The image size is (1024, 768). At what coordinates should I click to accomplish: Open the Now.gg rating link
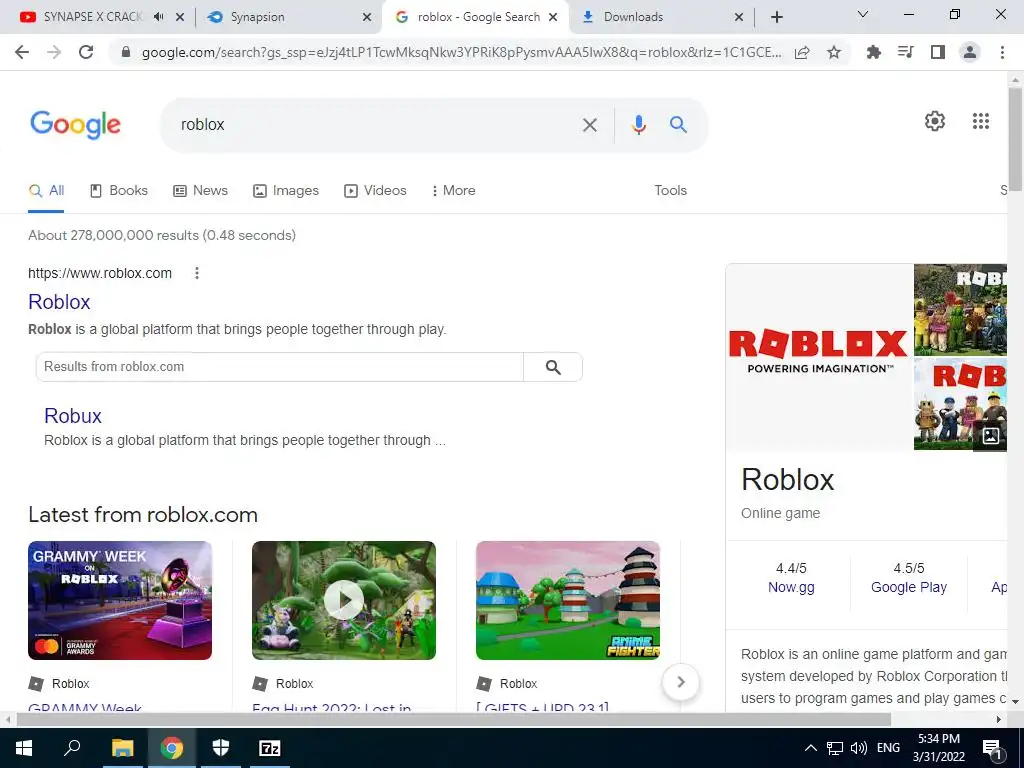(x=791, y=587)
